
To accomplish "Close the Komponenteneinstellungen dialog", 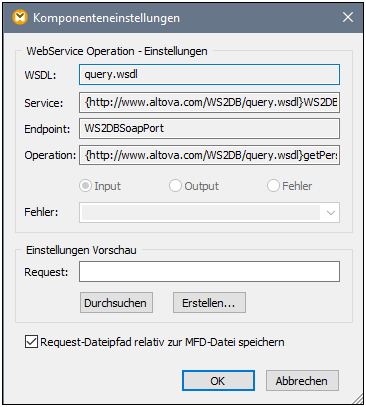I will tap(348, 17).
